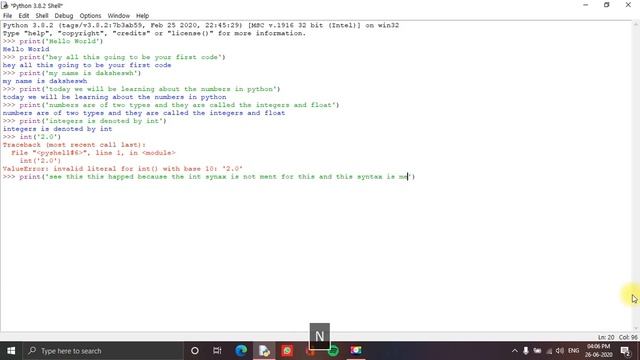Viewport: 640px width, 360px height.
Task: Click the 'Ln: 20' status bar entry
Action: pos(606,337)
